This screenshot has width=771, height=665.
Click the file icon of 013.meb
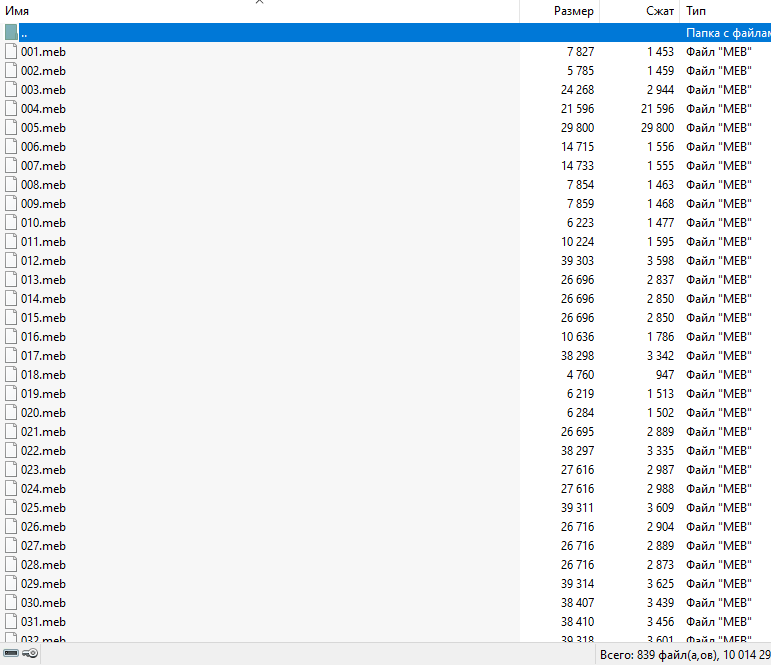[11, 279]
